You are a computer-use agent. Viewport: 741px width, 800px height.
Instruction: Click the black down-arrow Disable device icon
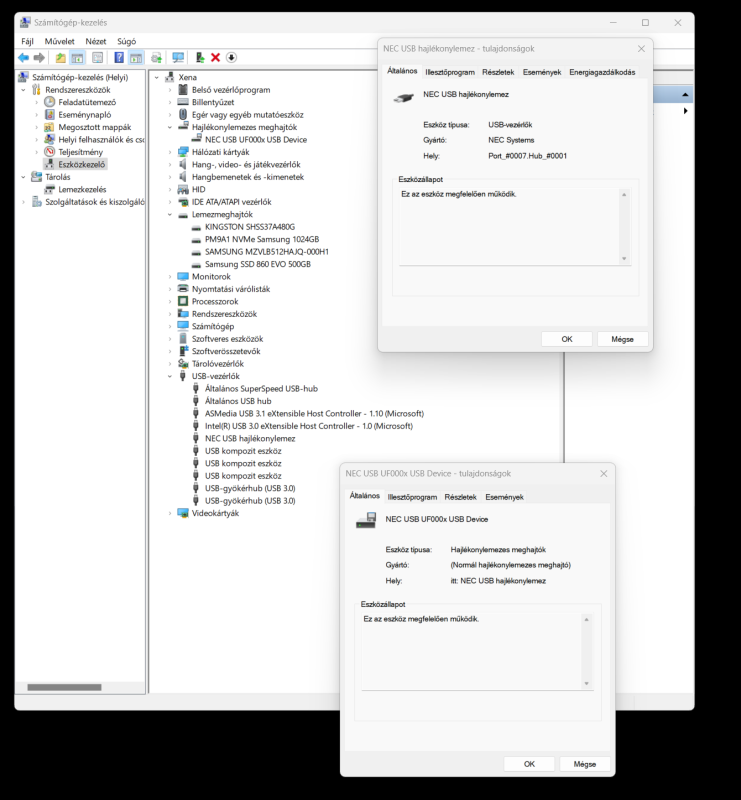pos(231,58)
